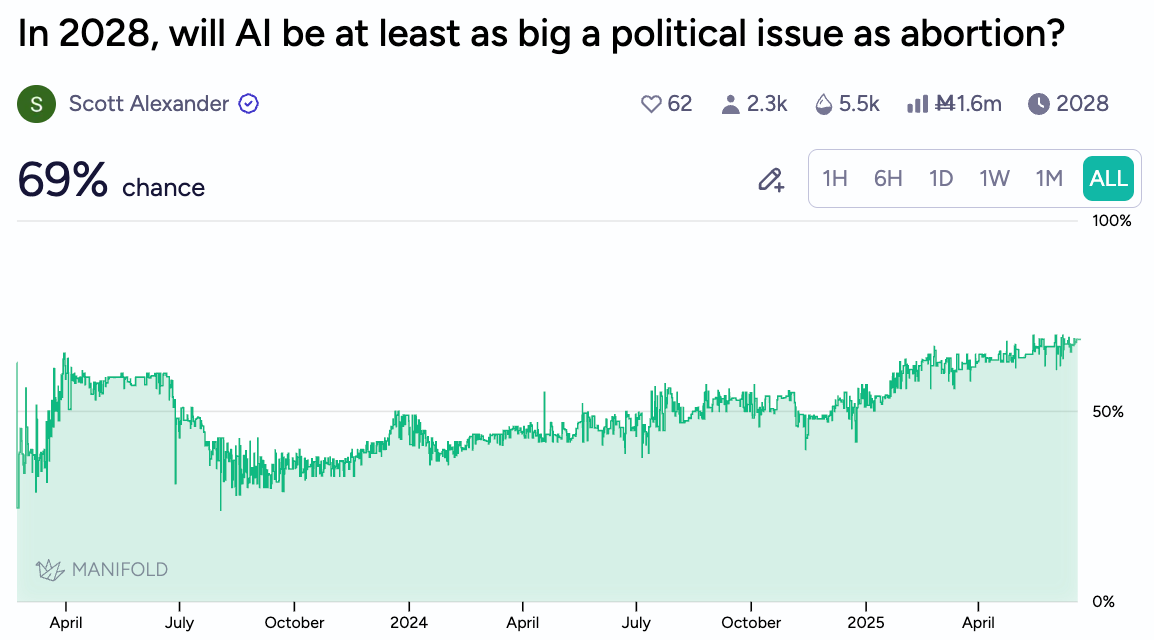The image size is (1154, 640).
Task: Click the volume bar chart icon
Action: pos(917,104)
